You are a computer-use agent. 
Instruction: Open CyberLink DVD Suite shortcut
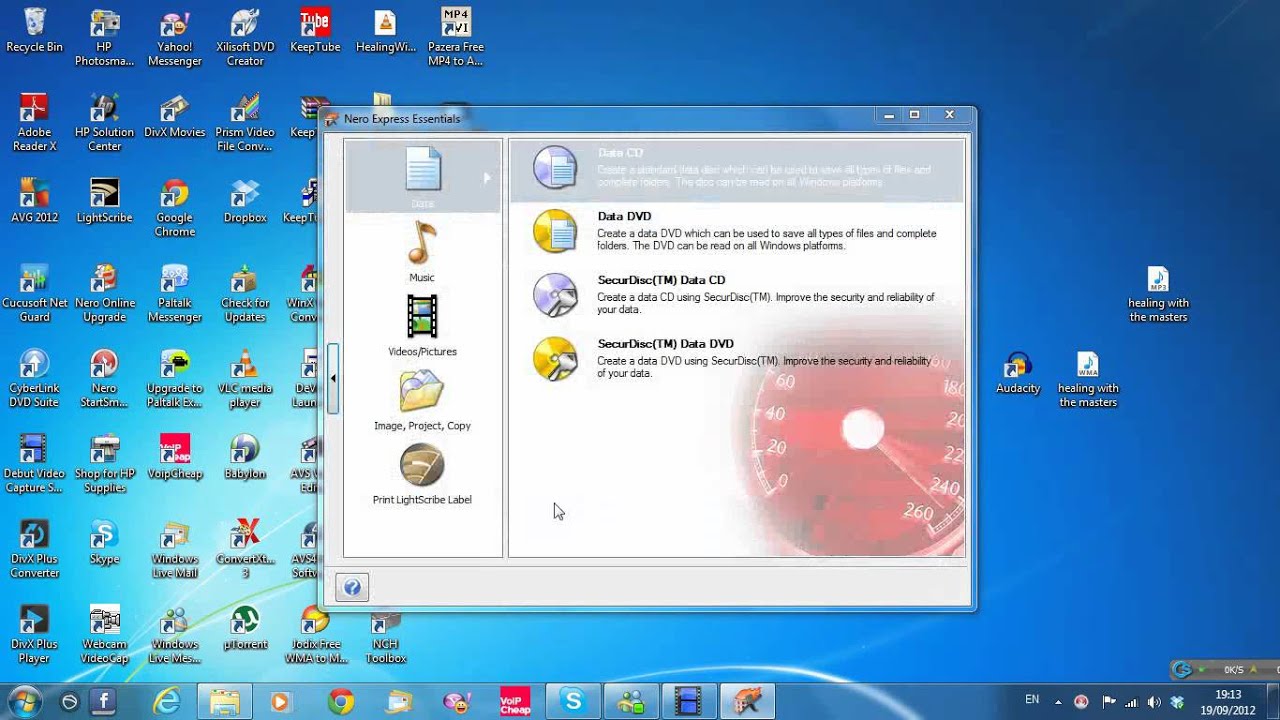(x=34, y=378)
